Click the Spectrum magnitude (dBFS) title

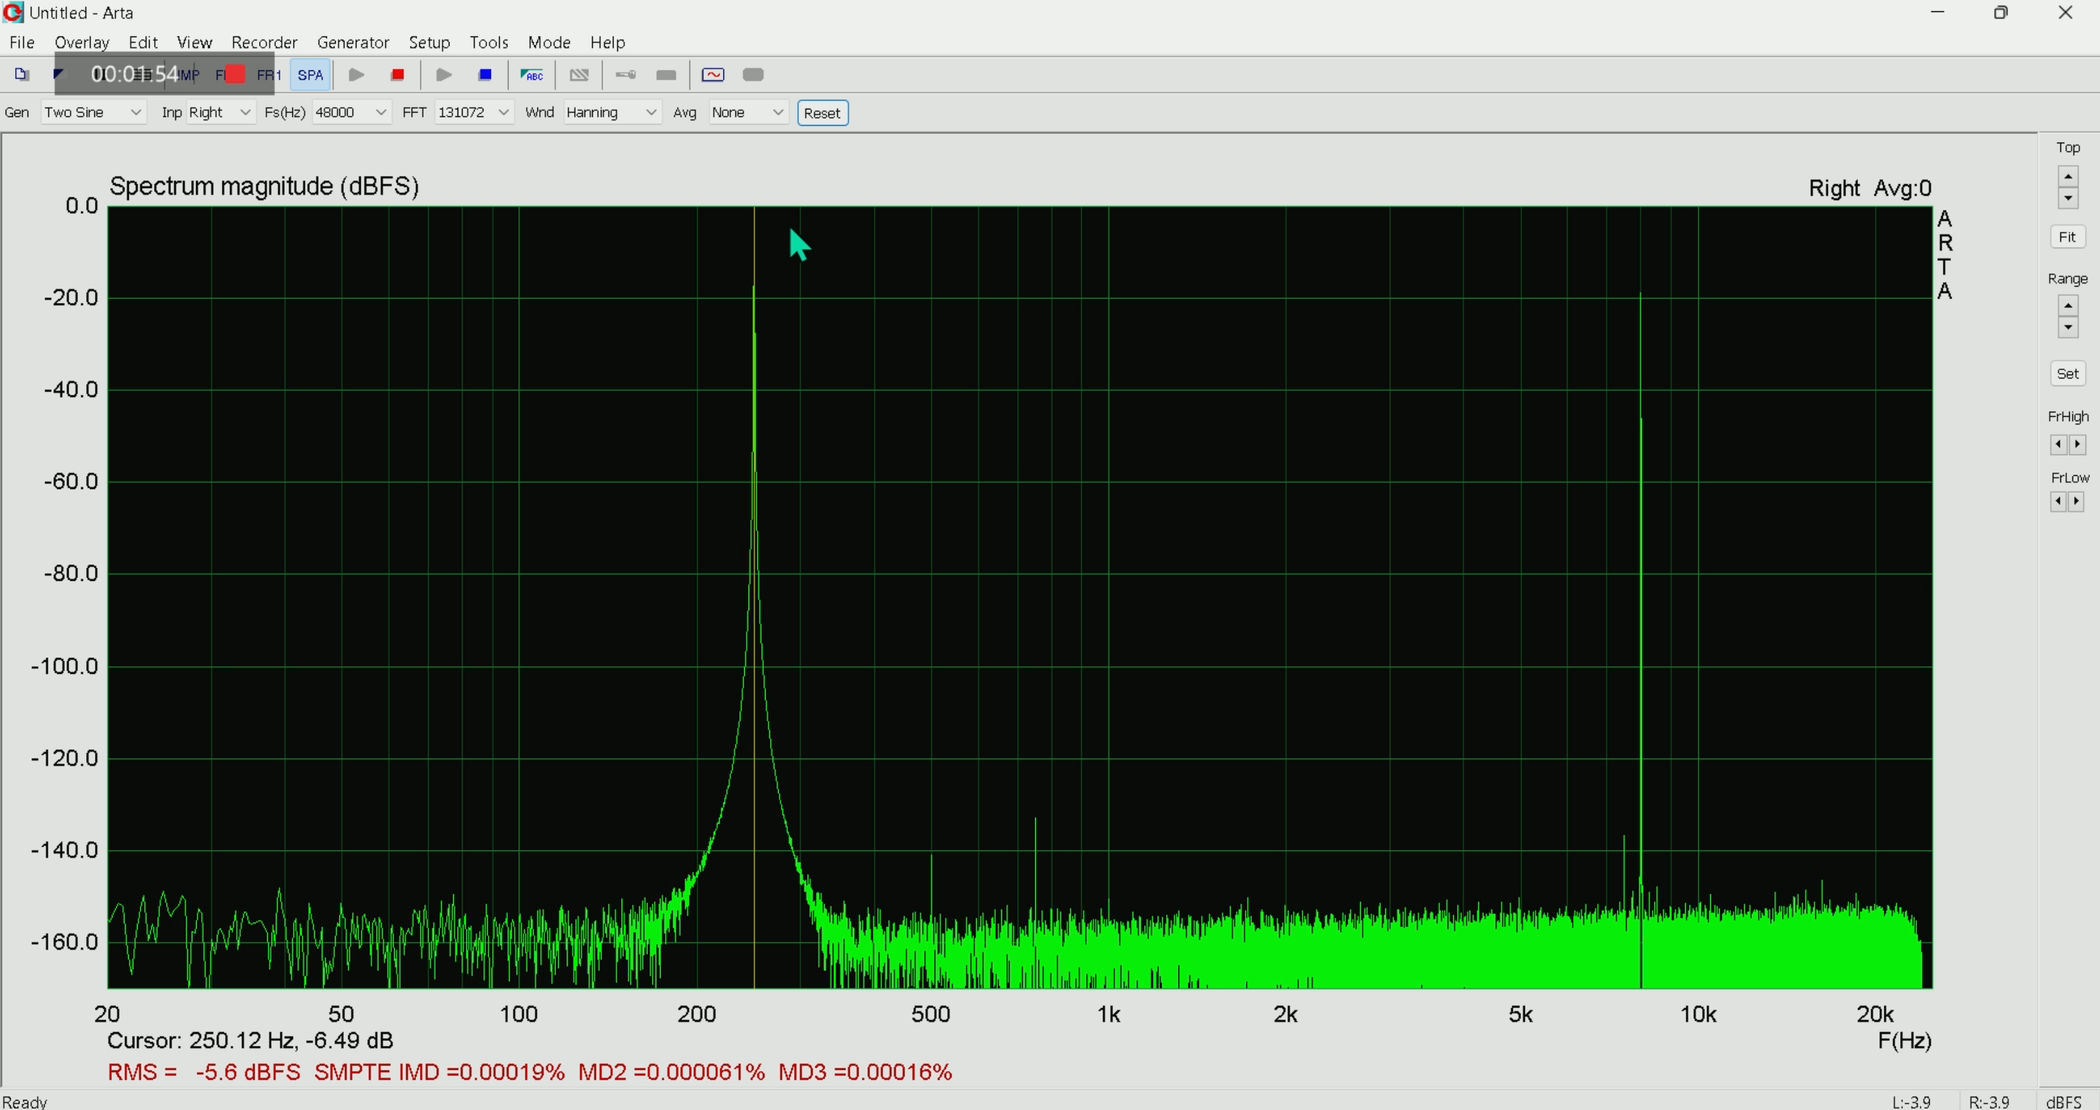click(x=264, y=187)
